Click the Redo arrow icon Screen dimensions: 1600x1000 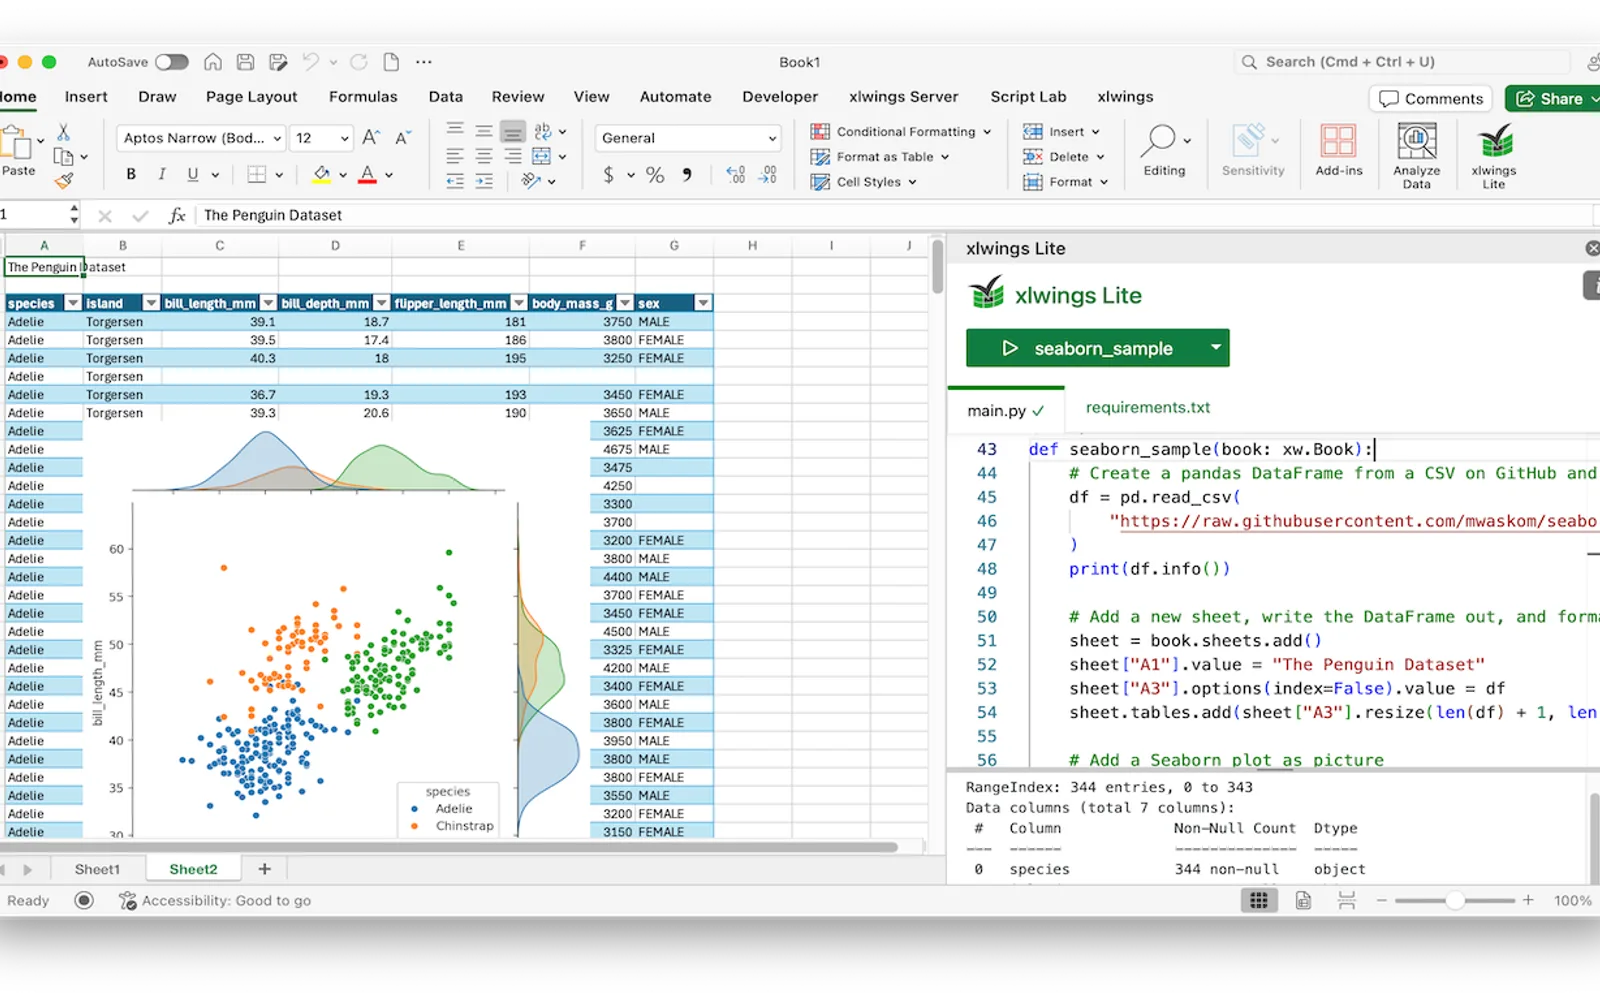coord(359,62)
